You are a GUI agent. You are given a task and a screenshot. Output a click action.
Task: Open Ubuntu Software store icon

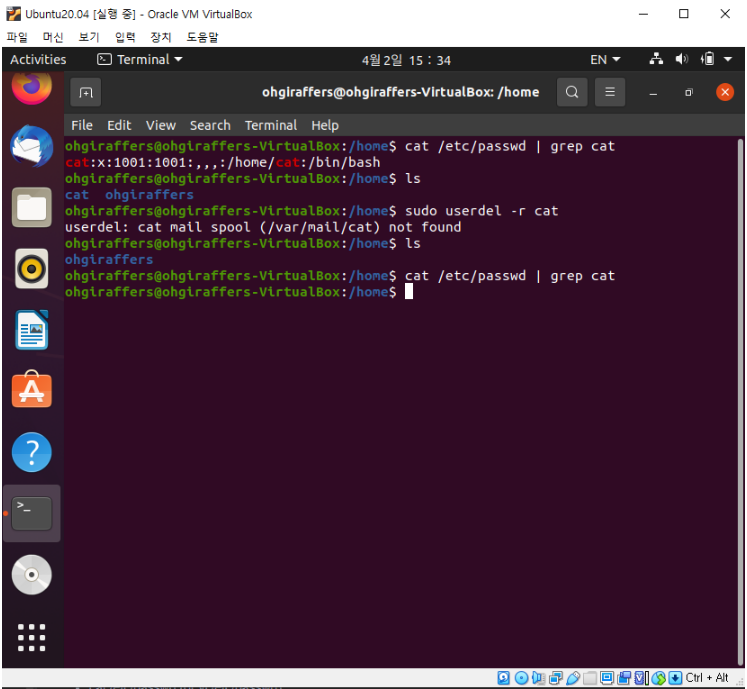tap(31, 390)
